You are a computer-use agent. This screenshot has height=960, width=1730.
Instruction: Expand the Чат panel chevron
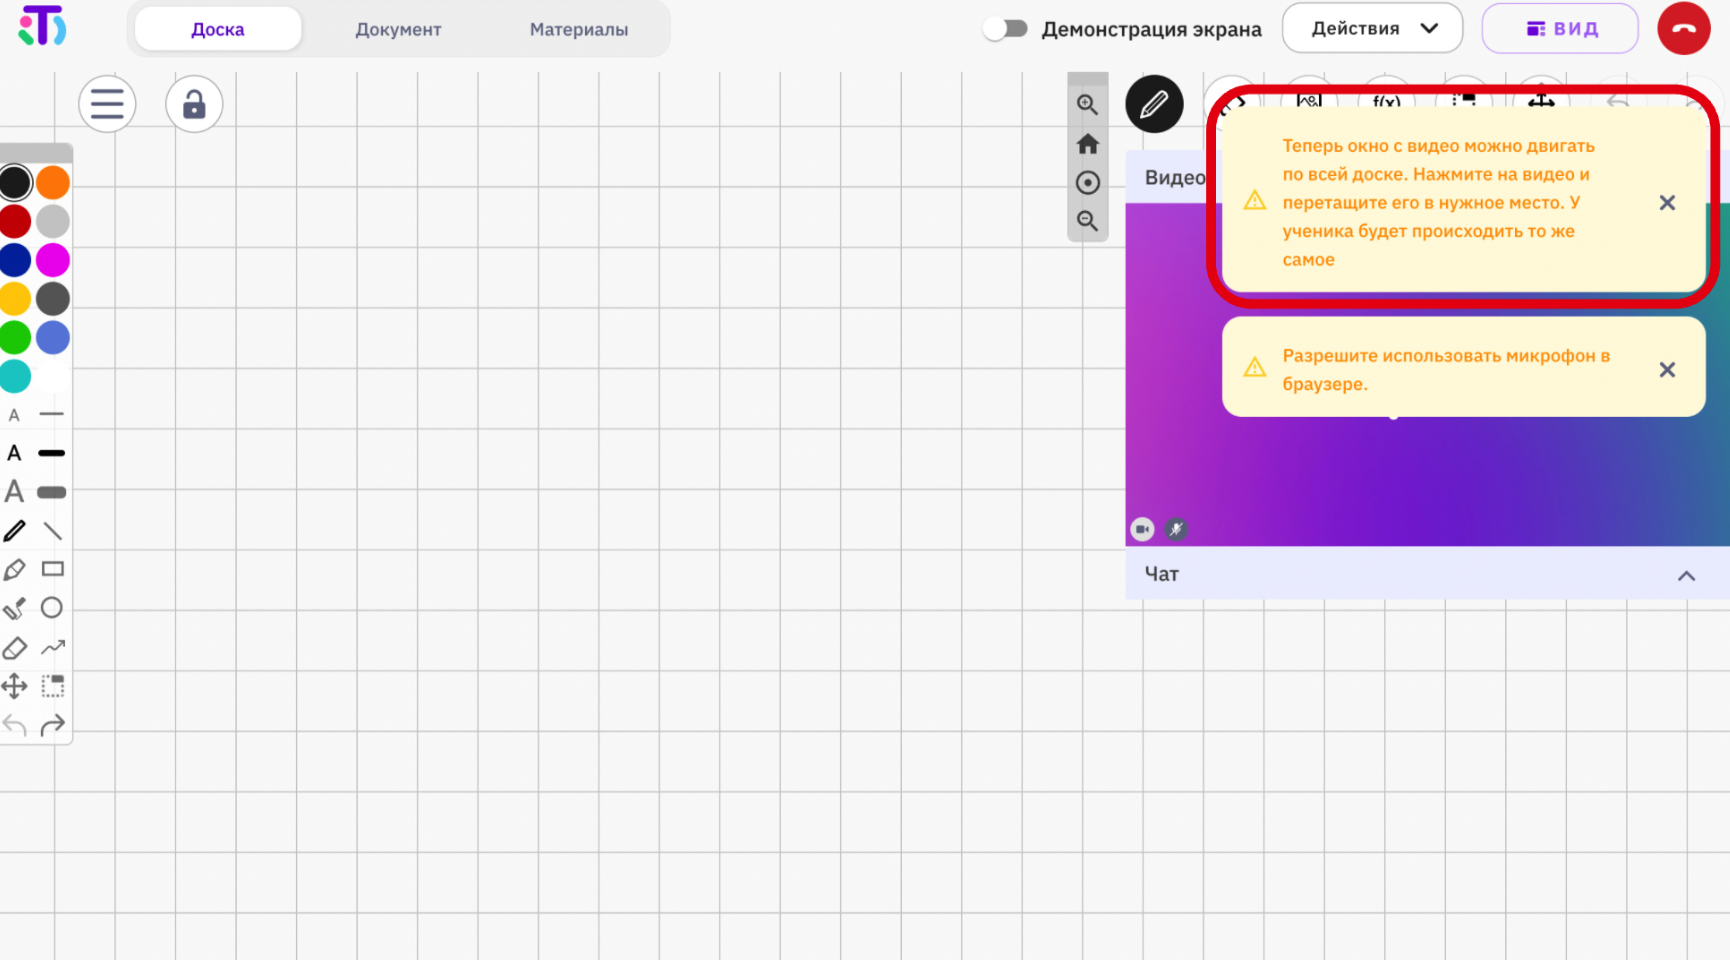[1687, 576]
